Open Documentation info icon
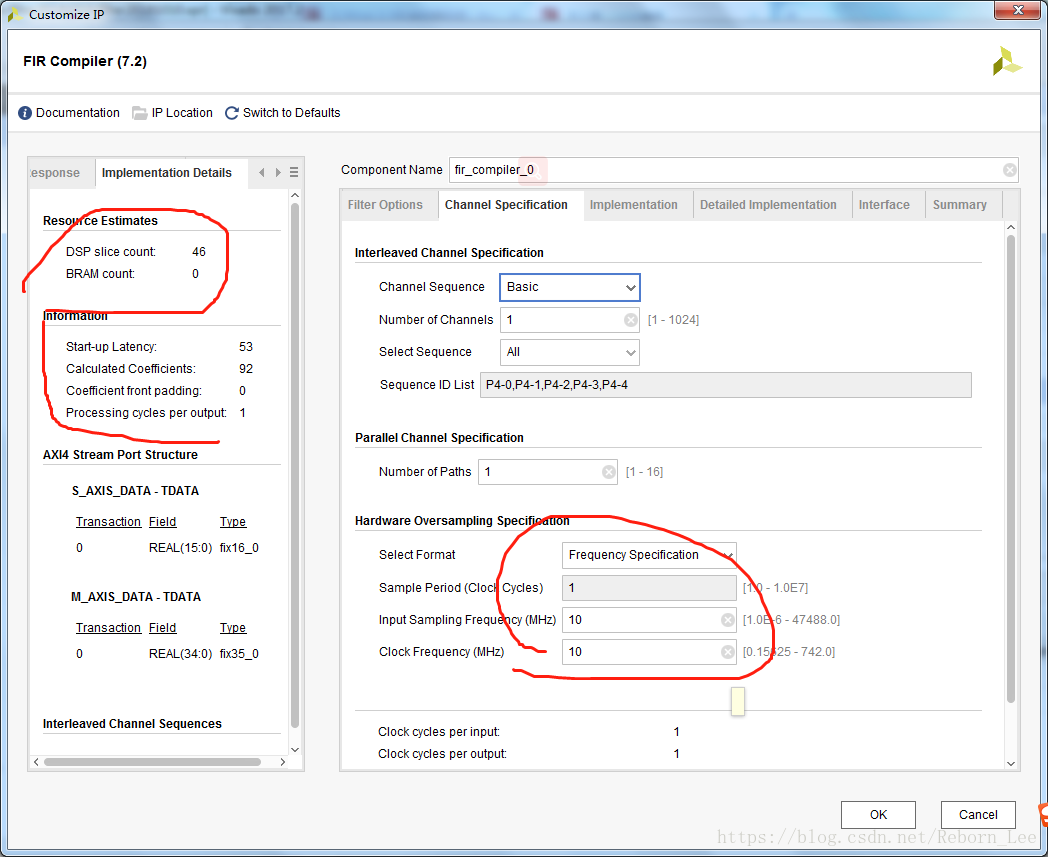1048x857 pixels. (25, 113)
